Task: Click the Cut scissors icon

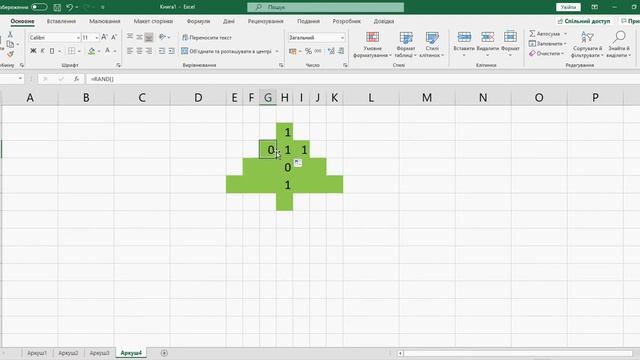Action: [x=10, y=35]
